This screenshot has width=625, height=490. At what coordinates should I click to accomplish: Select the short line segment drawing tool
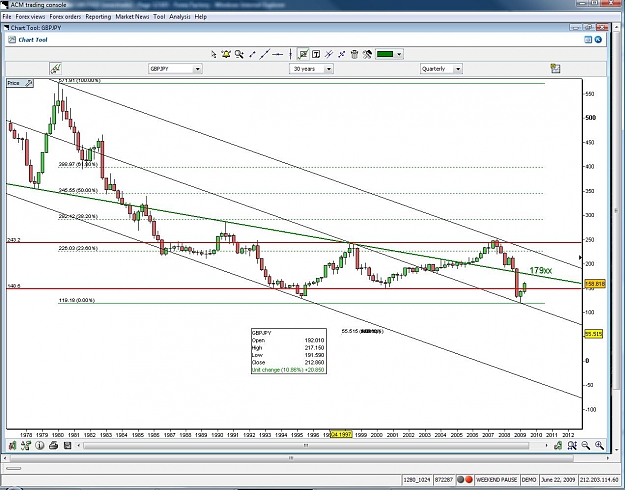click(252, 54)
